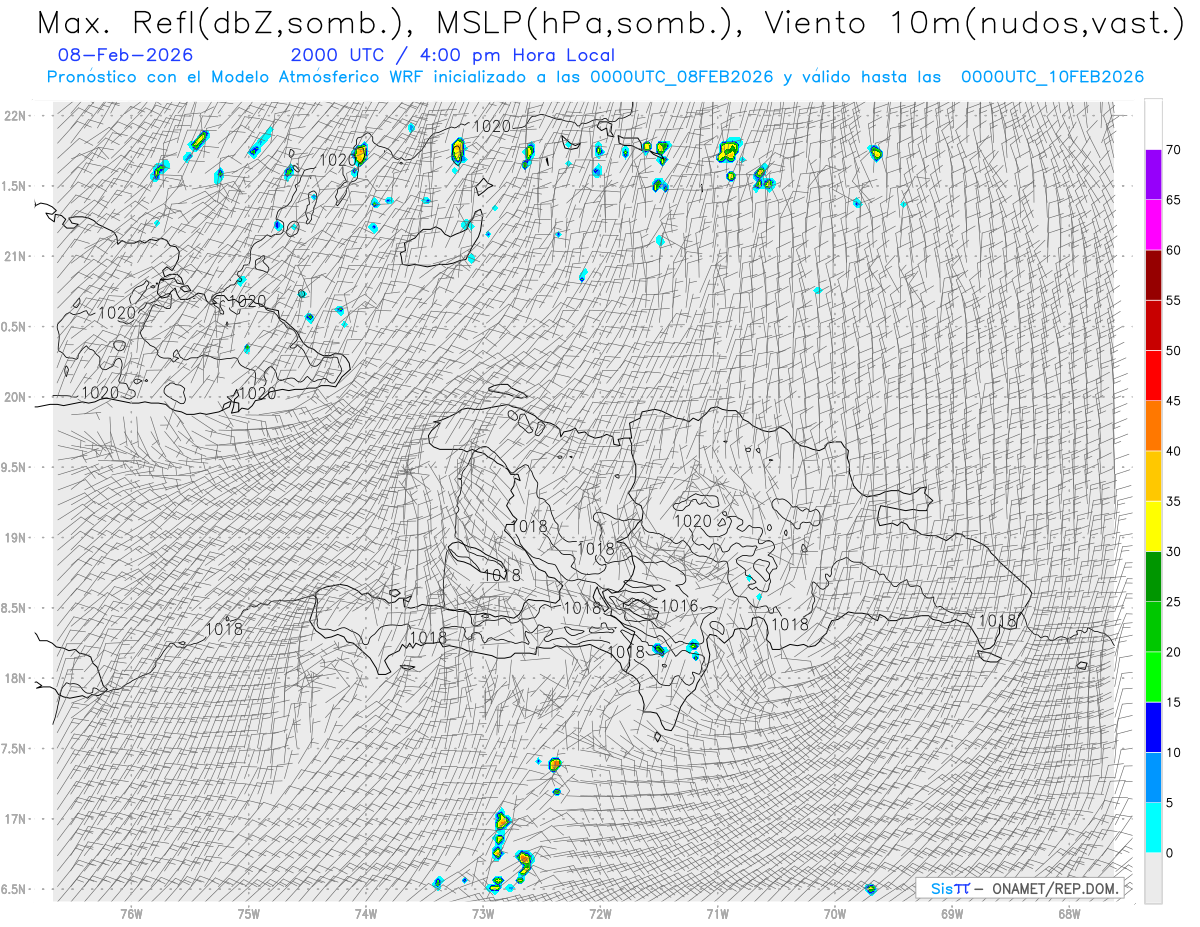Click the '65' tick label on the colorbar
Viewport: 1200px width, 927px height.
[1174, 200]
